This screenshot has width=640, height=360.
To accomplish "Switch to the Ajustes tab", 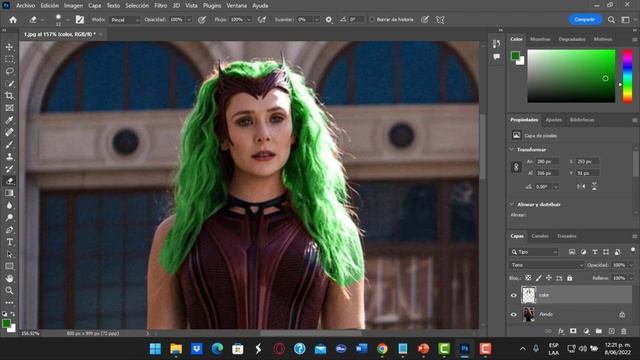I will [553, 120].
